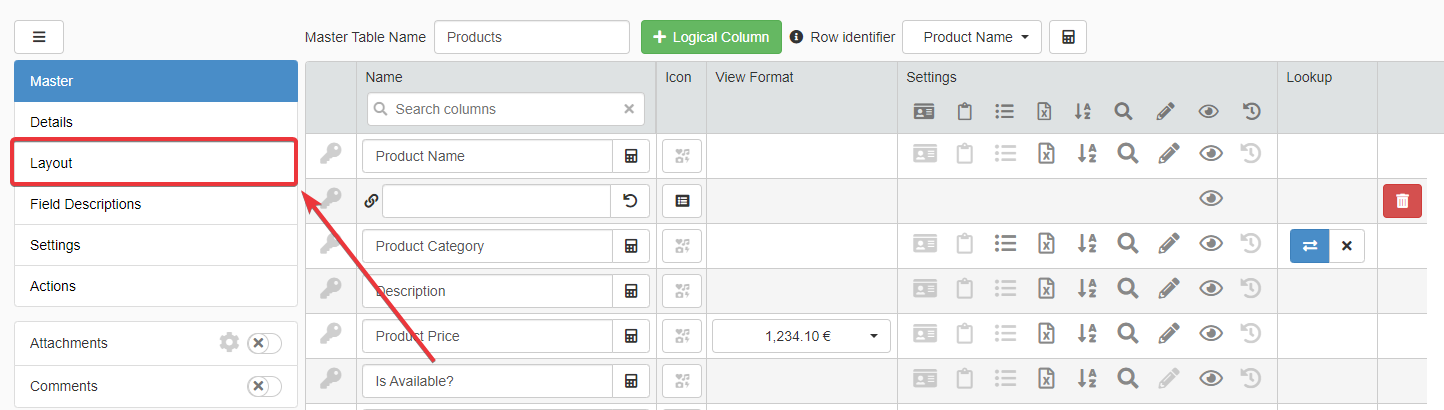Image resolution: width=1444 pixels, height=410 pixels.
Task: Click the undo arrow in linked column row
Action: pyautogui.click(x=630, y=201)
